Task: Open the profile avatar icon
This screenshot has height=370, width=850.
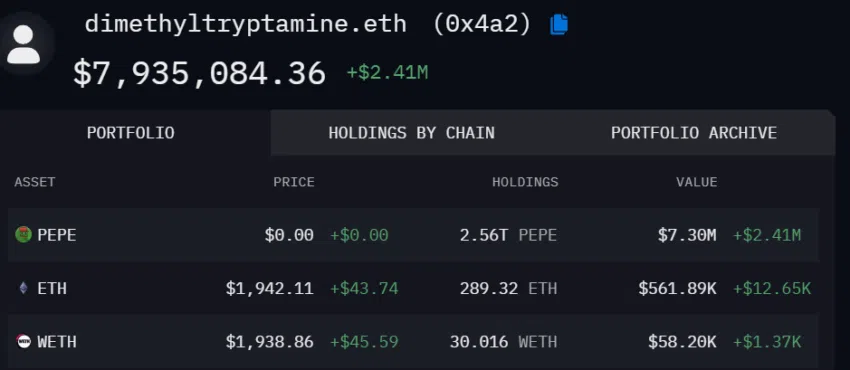Action: pos(24,44)
